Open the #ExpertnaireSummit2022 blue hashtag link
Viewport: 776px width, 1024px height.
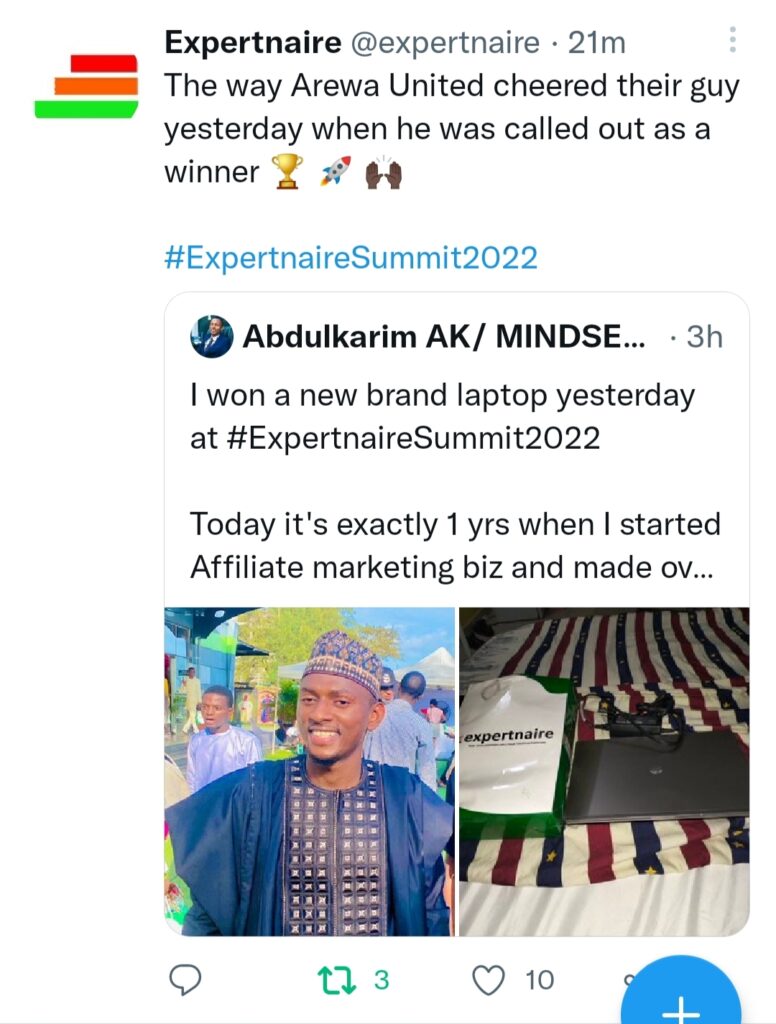[350, 258]
